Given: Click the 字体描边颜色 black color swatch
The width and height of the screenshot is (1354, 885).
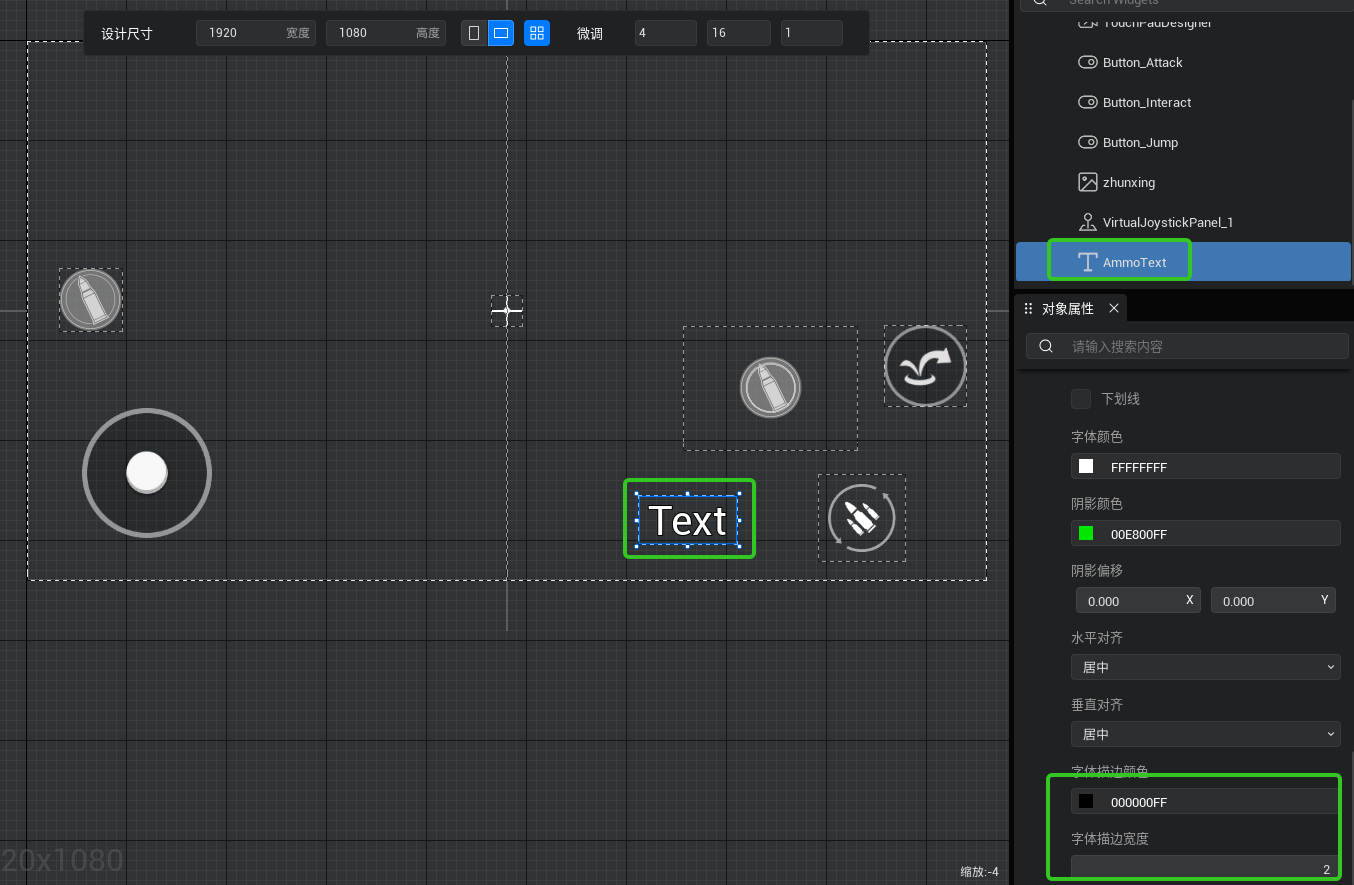Looking at the screenshot, I should 1086,801.
